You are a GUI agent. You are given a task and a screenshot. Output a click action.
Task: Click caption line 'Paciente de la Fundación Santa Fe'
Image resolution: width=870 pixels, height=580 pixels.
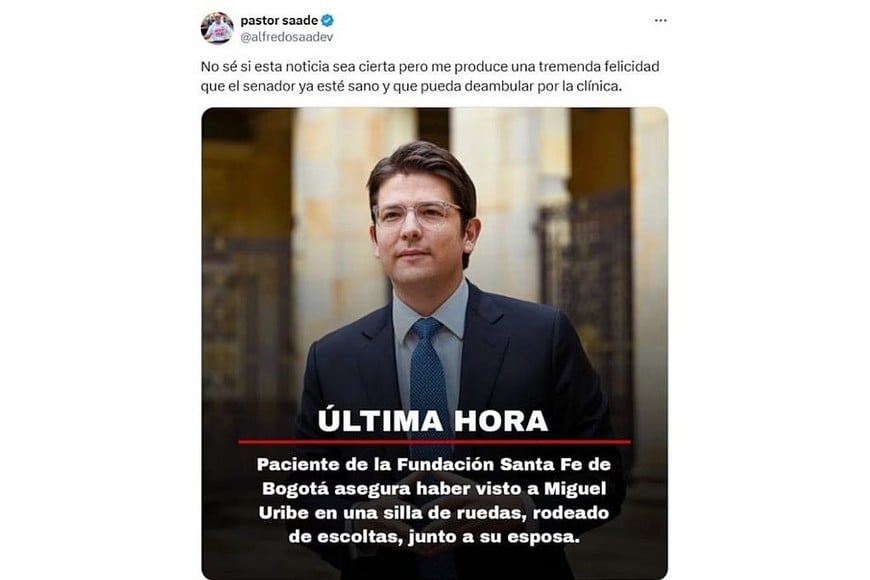(434, 464)
